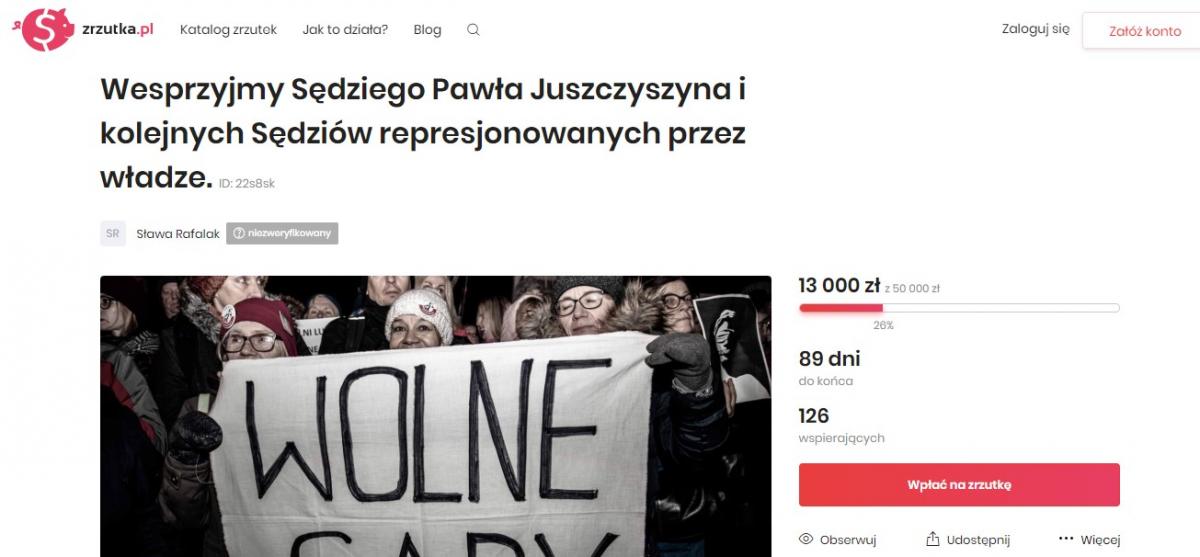Click Zaloguj się link
The width and height of the screenshot is (1200, 557).
pyautogui.click(x=1035, y=29)
